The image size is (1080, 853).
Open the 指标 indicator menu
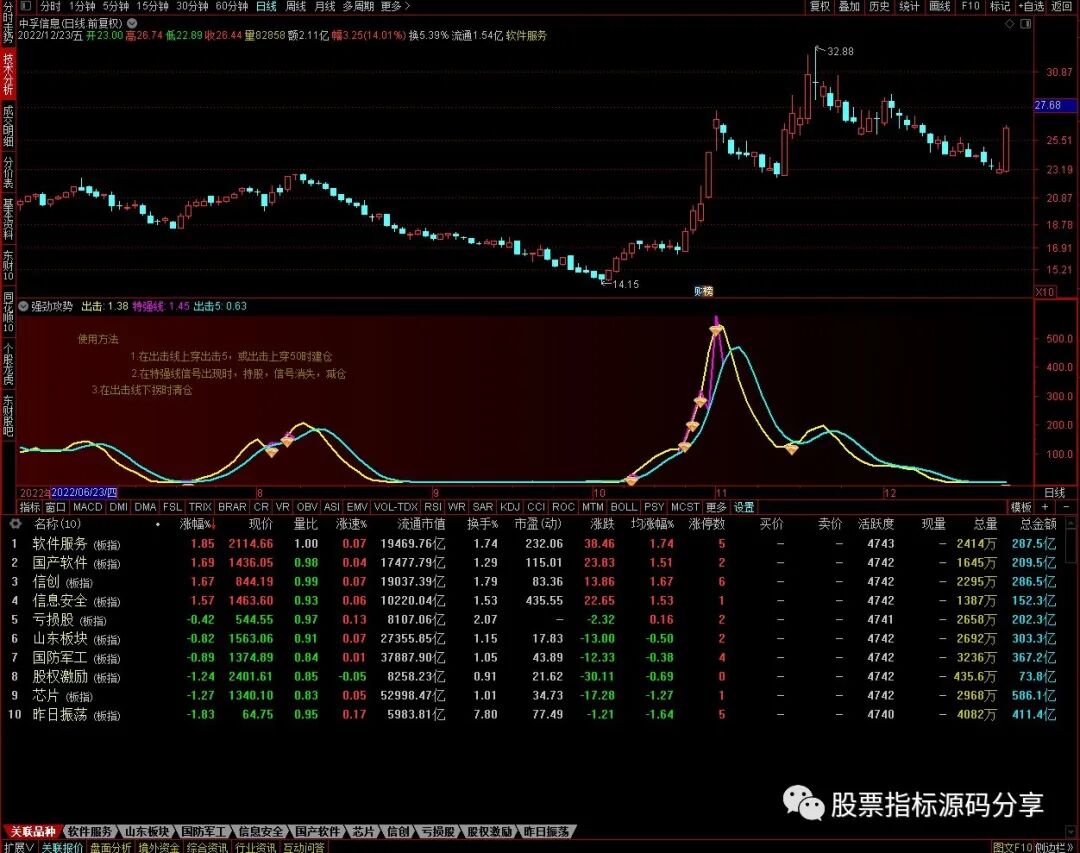[x=30, y=507]
